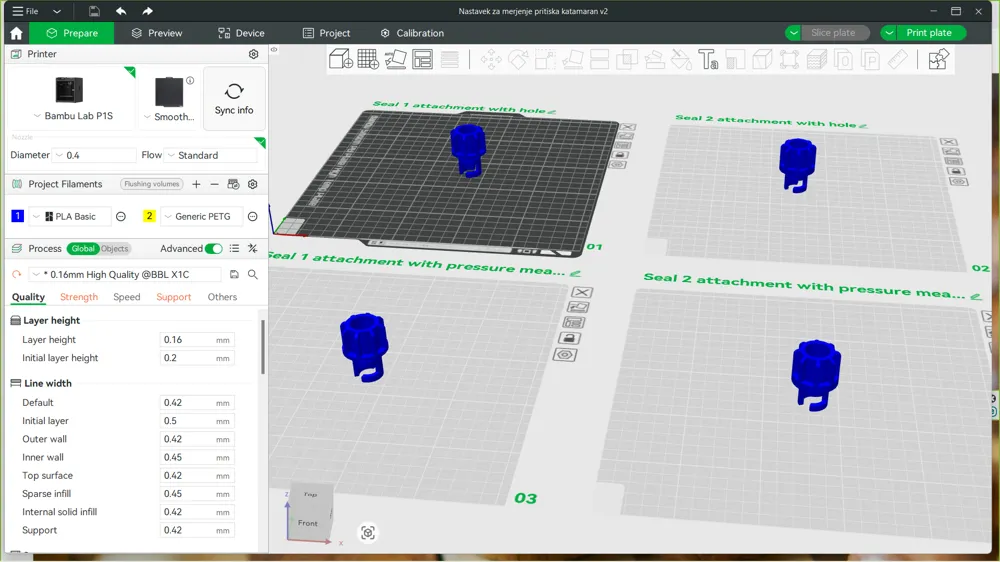Open the PLA Basic filament dropdown
The width and height of the screenshot is (1000, 562).
tap(70, 217)
